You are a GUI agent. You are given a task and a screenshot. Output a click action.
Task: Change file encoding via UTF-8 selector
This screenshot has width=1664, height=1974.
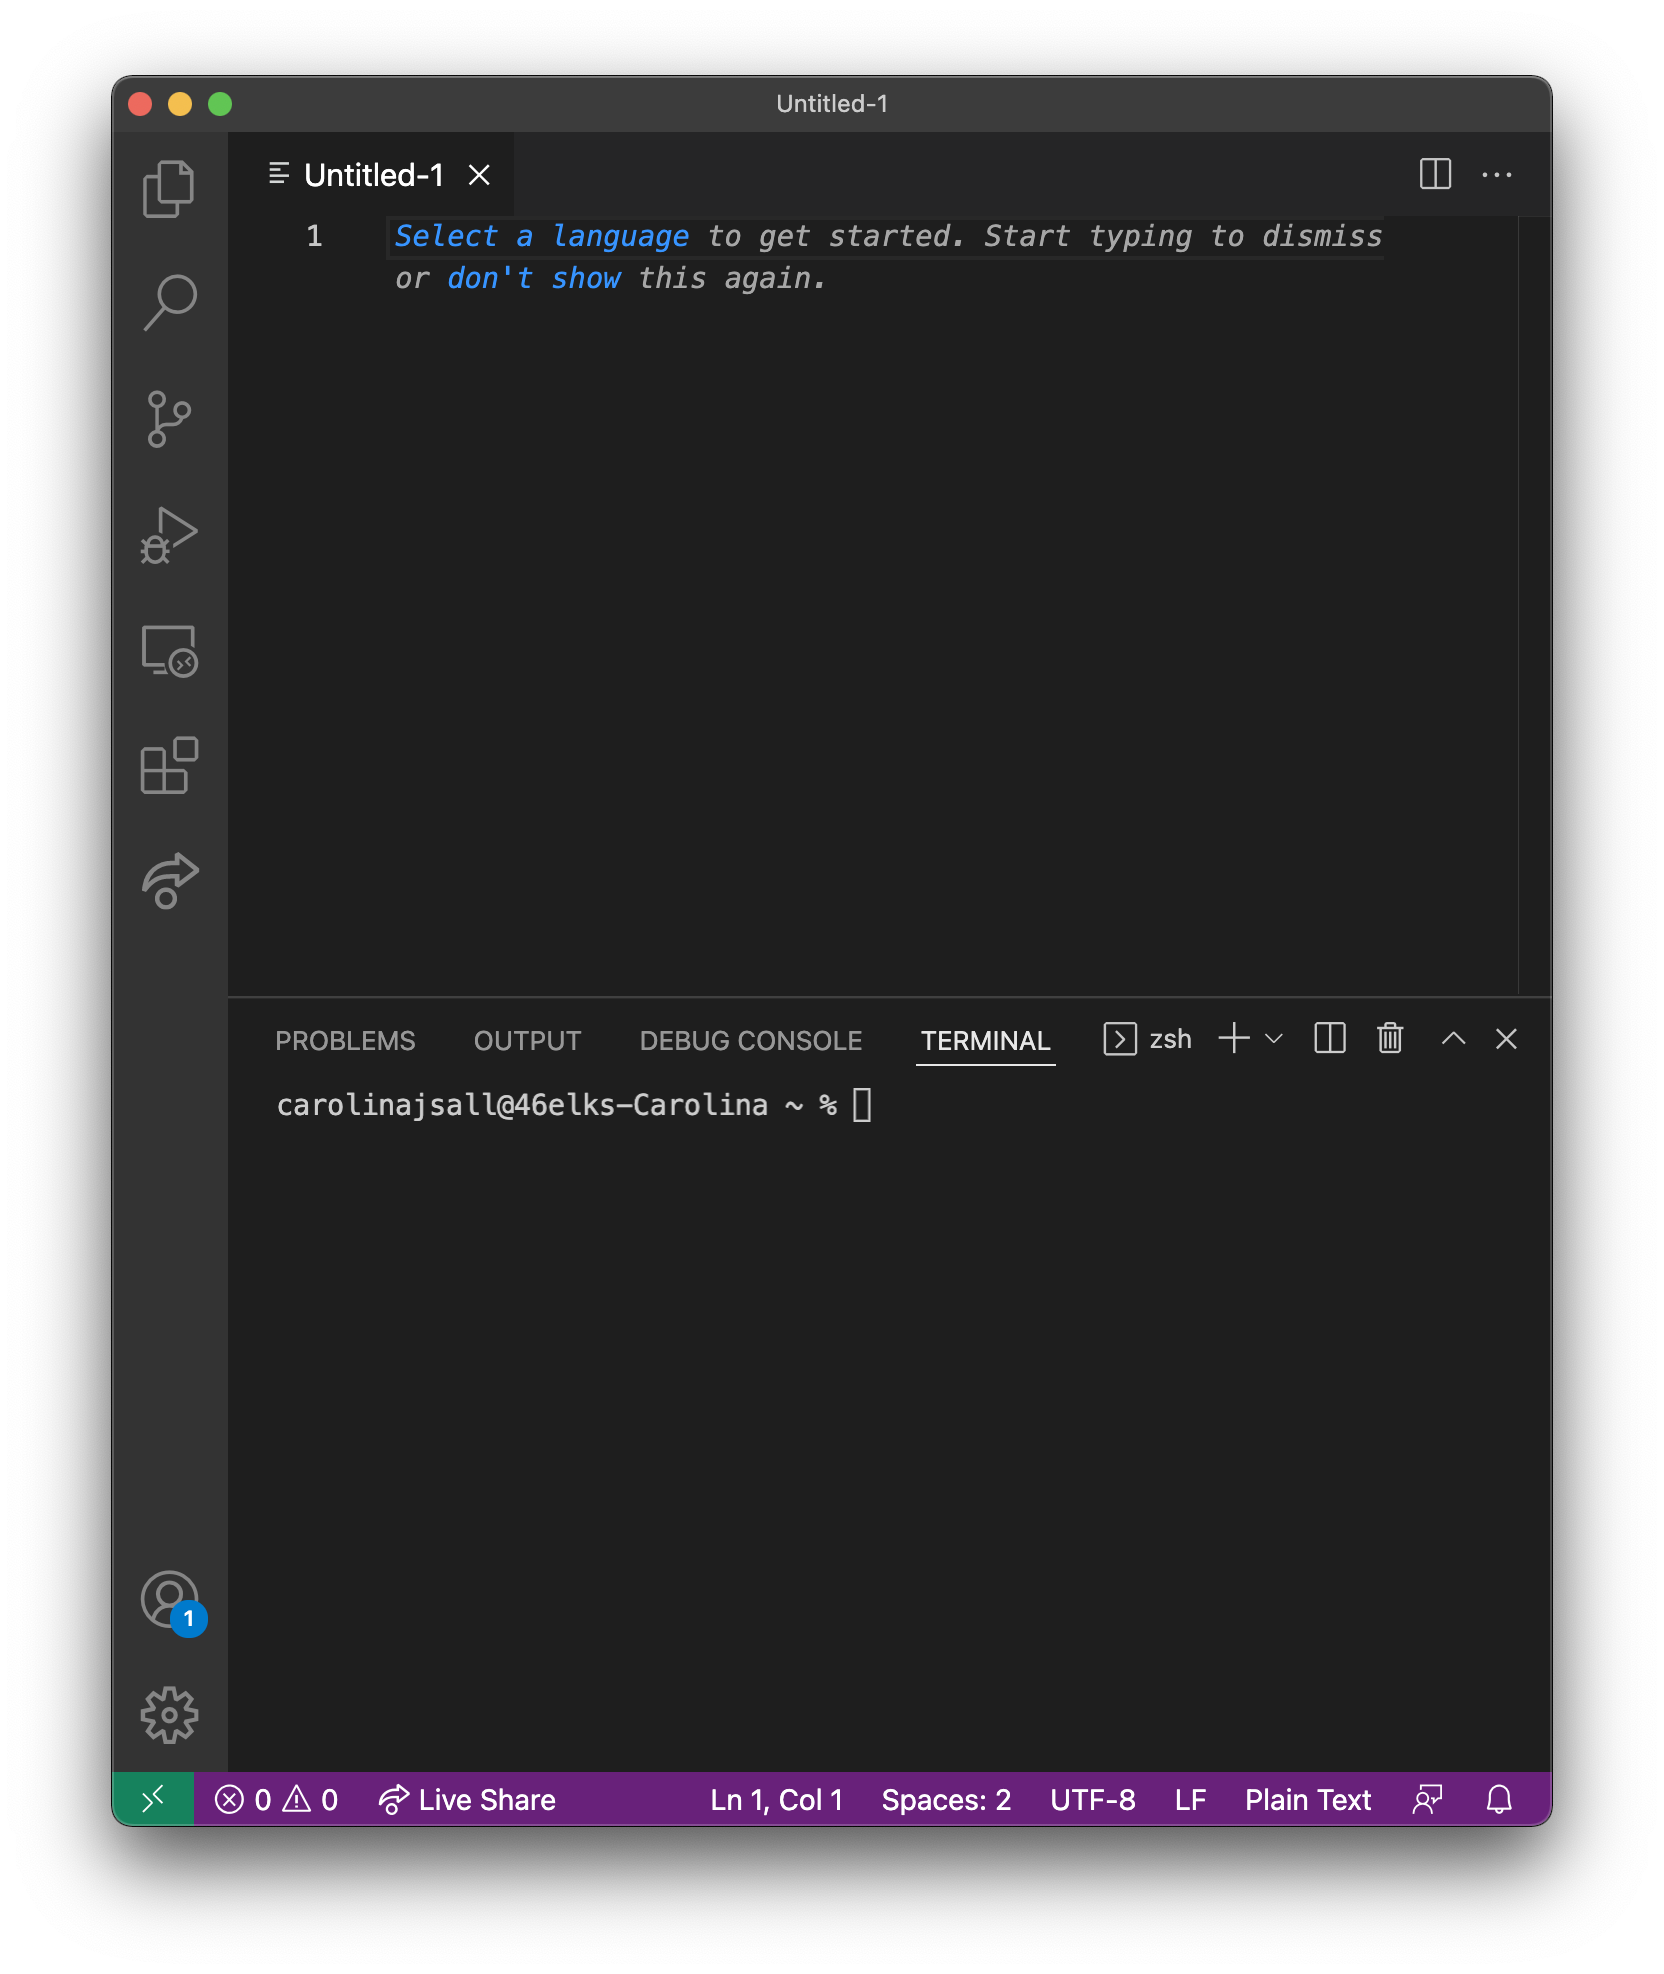click(x=1092, y=1799)
